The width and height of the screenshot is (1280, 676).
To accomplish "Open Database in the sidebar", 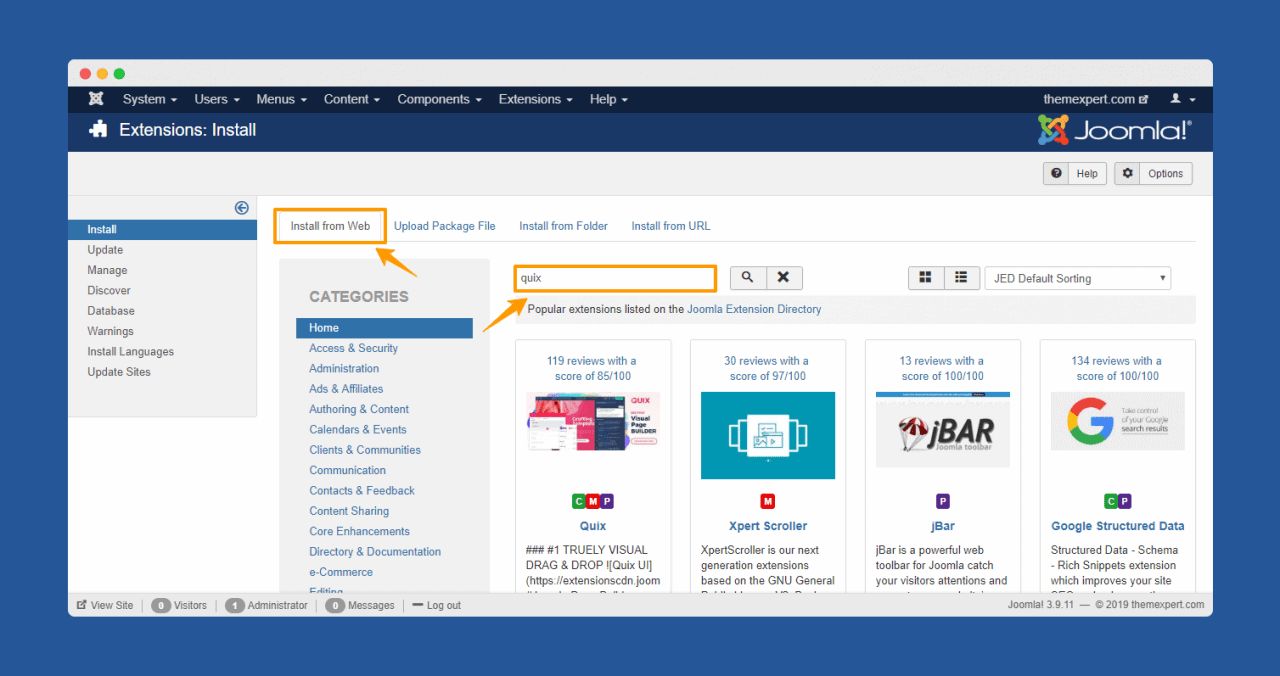I will click(111, 311).
